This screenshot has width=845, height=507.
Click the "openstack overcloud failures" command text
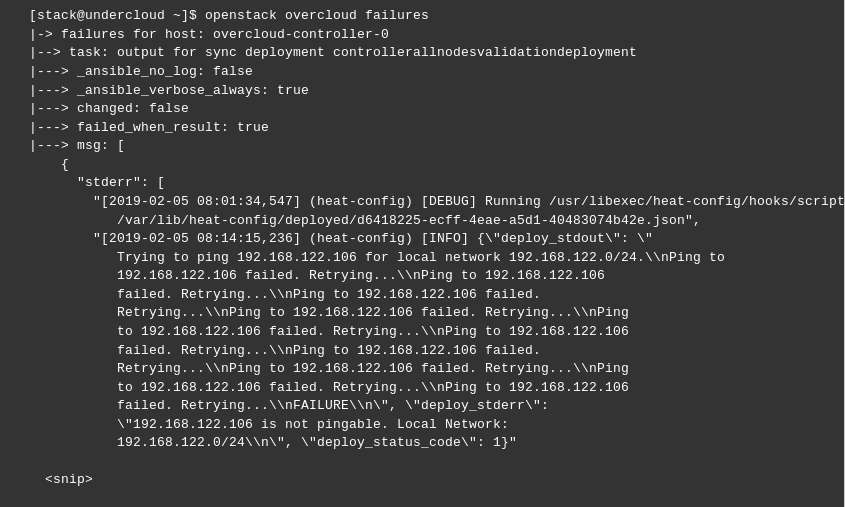pos(316,15)
